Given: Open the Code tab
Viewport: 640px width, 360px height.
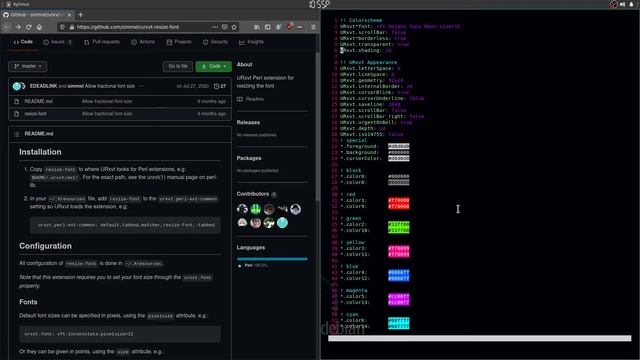Looking at the screenshot, I should click(x=23, y=42).
